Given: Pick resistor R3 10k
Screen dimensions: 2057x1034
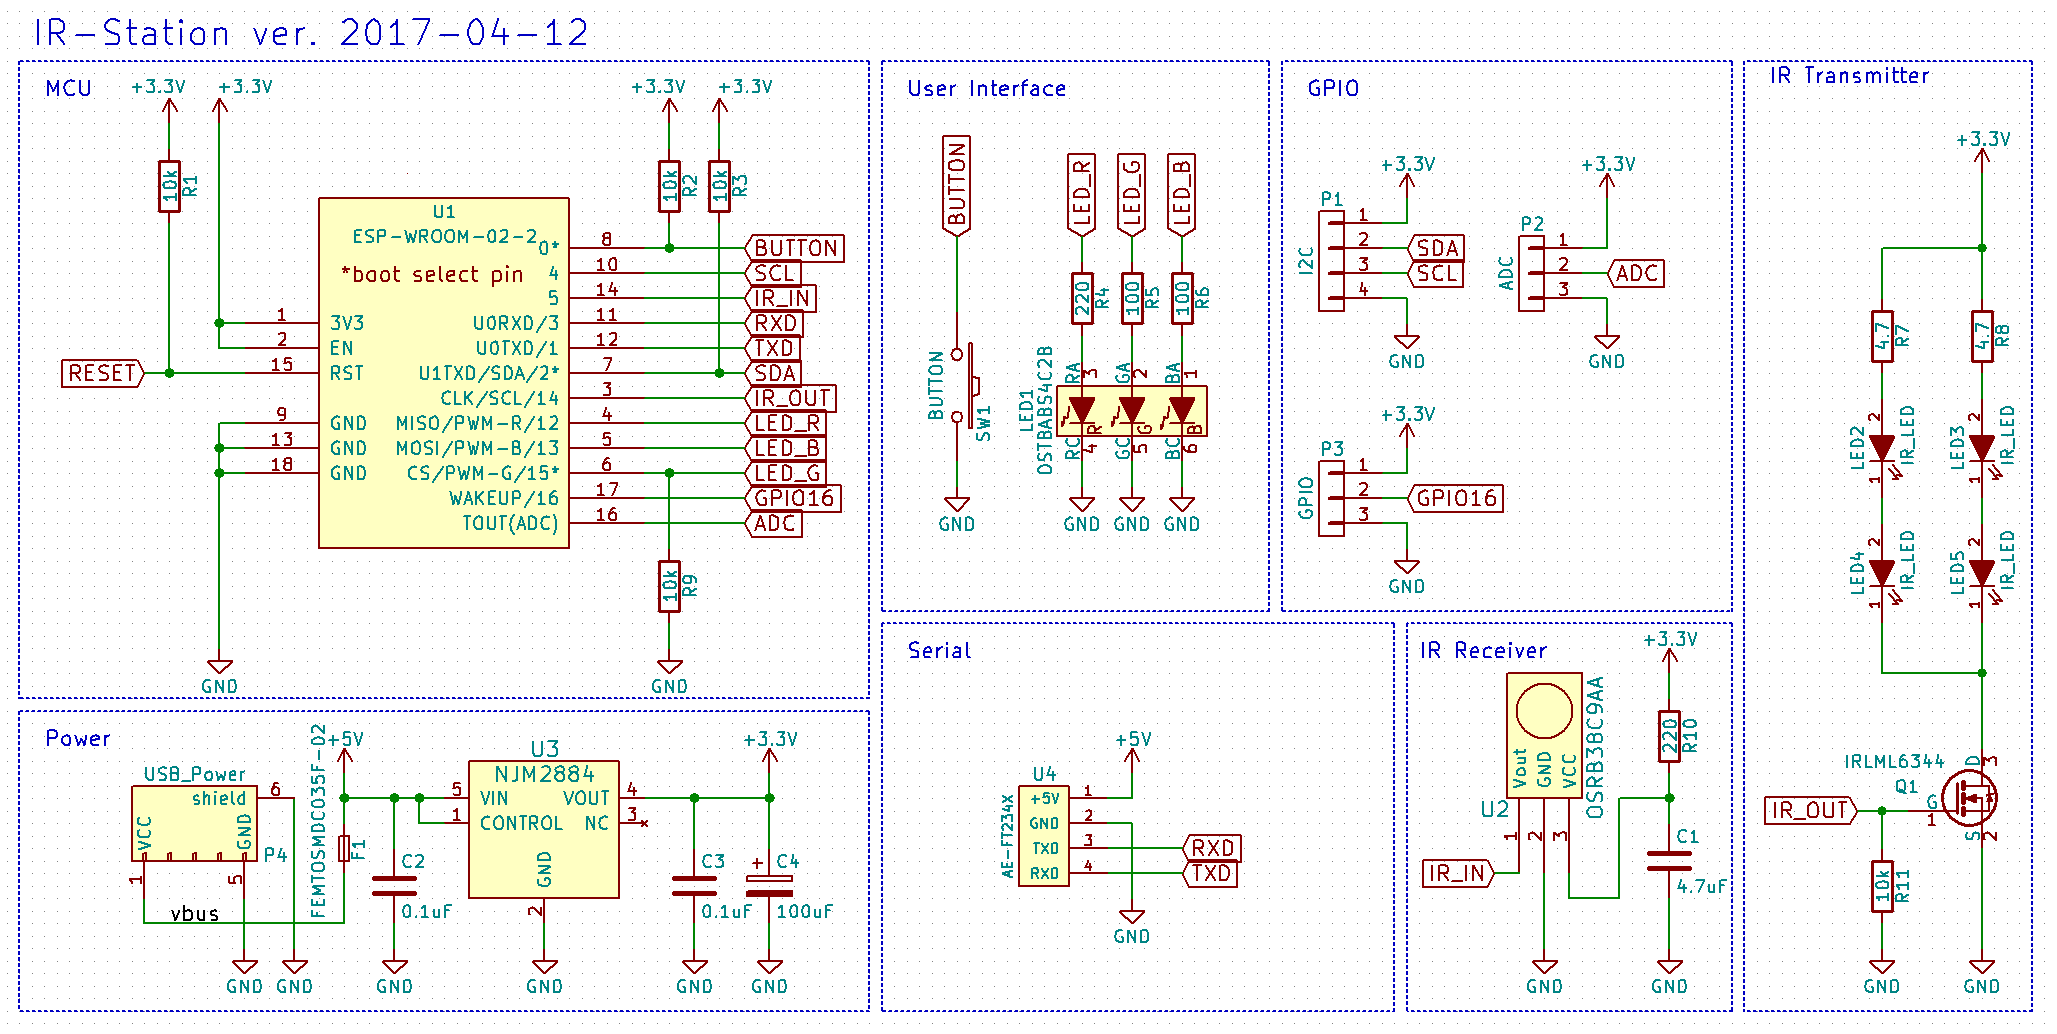Looking at the screenshot, I should pos(720,186).
